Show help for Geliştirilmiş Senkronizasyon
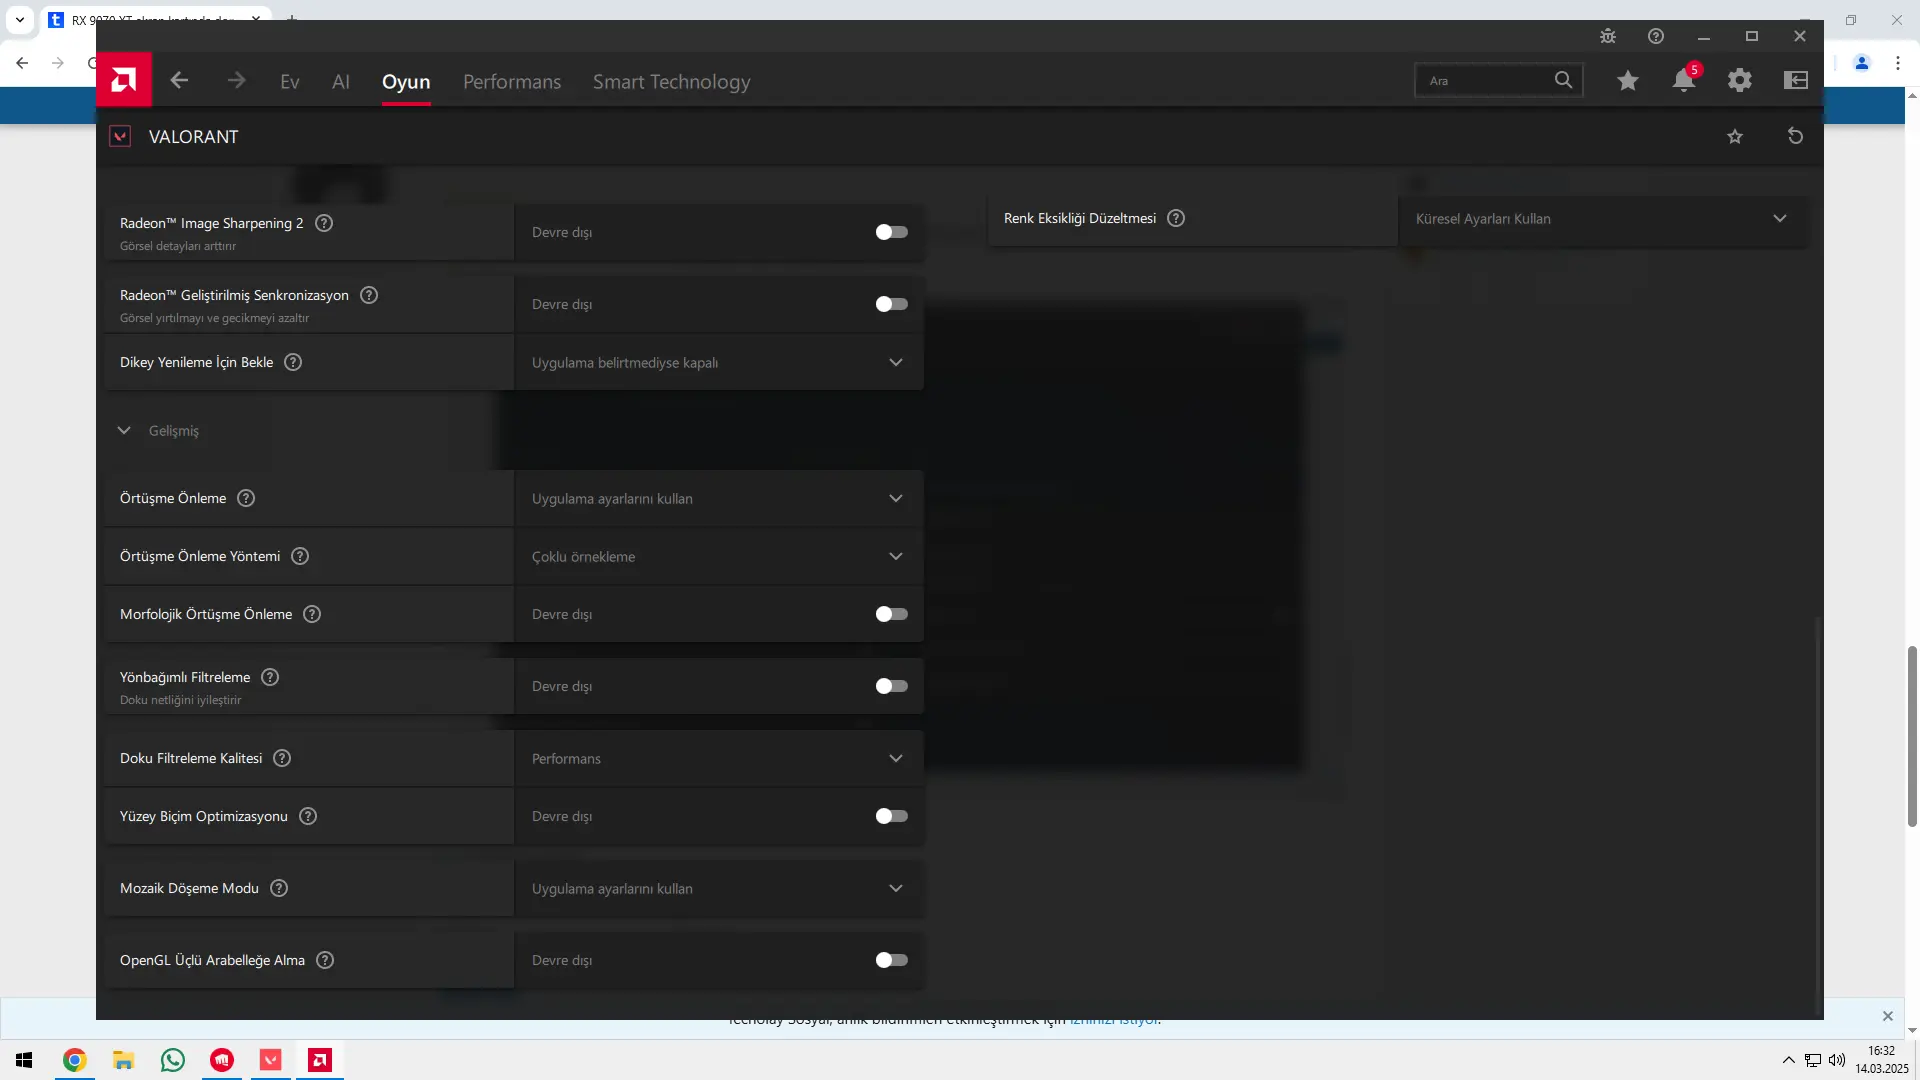 coord(369,295)
